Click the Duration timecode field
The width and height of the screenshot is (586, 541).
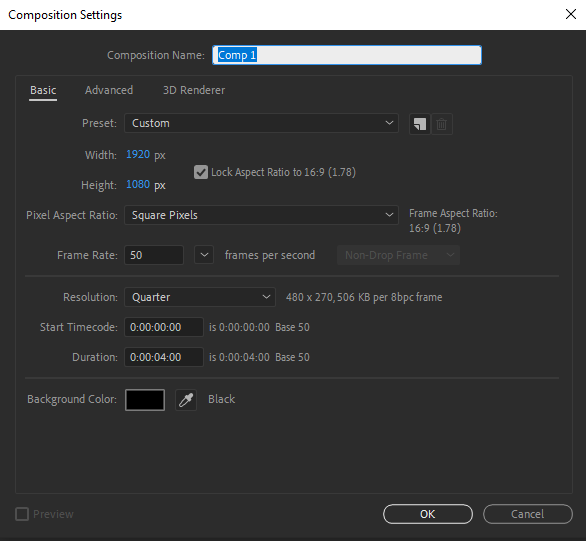(x=164, y=357)
